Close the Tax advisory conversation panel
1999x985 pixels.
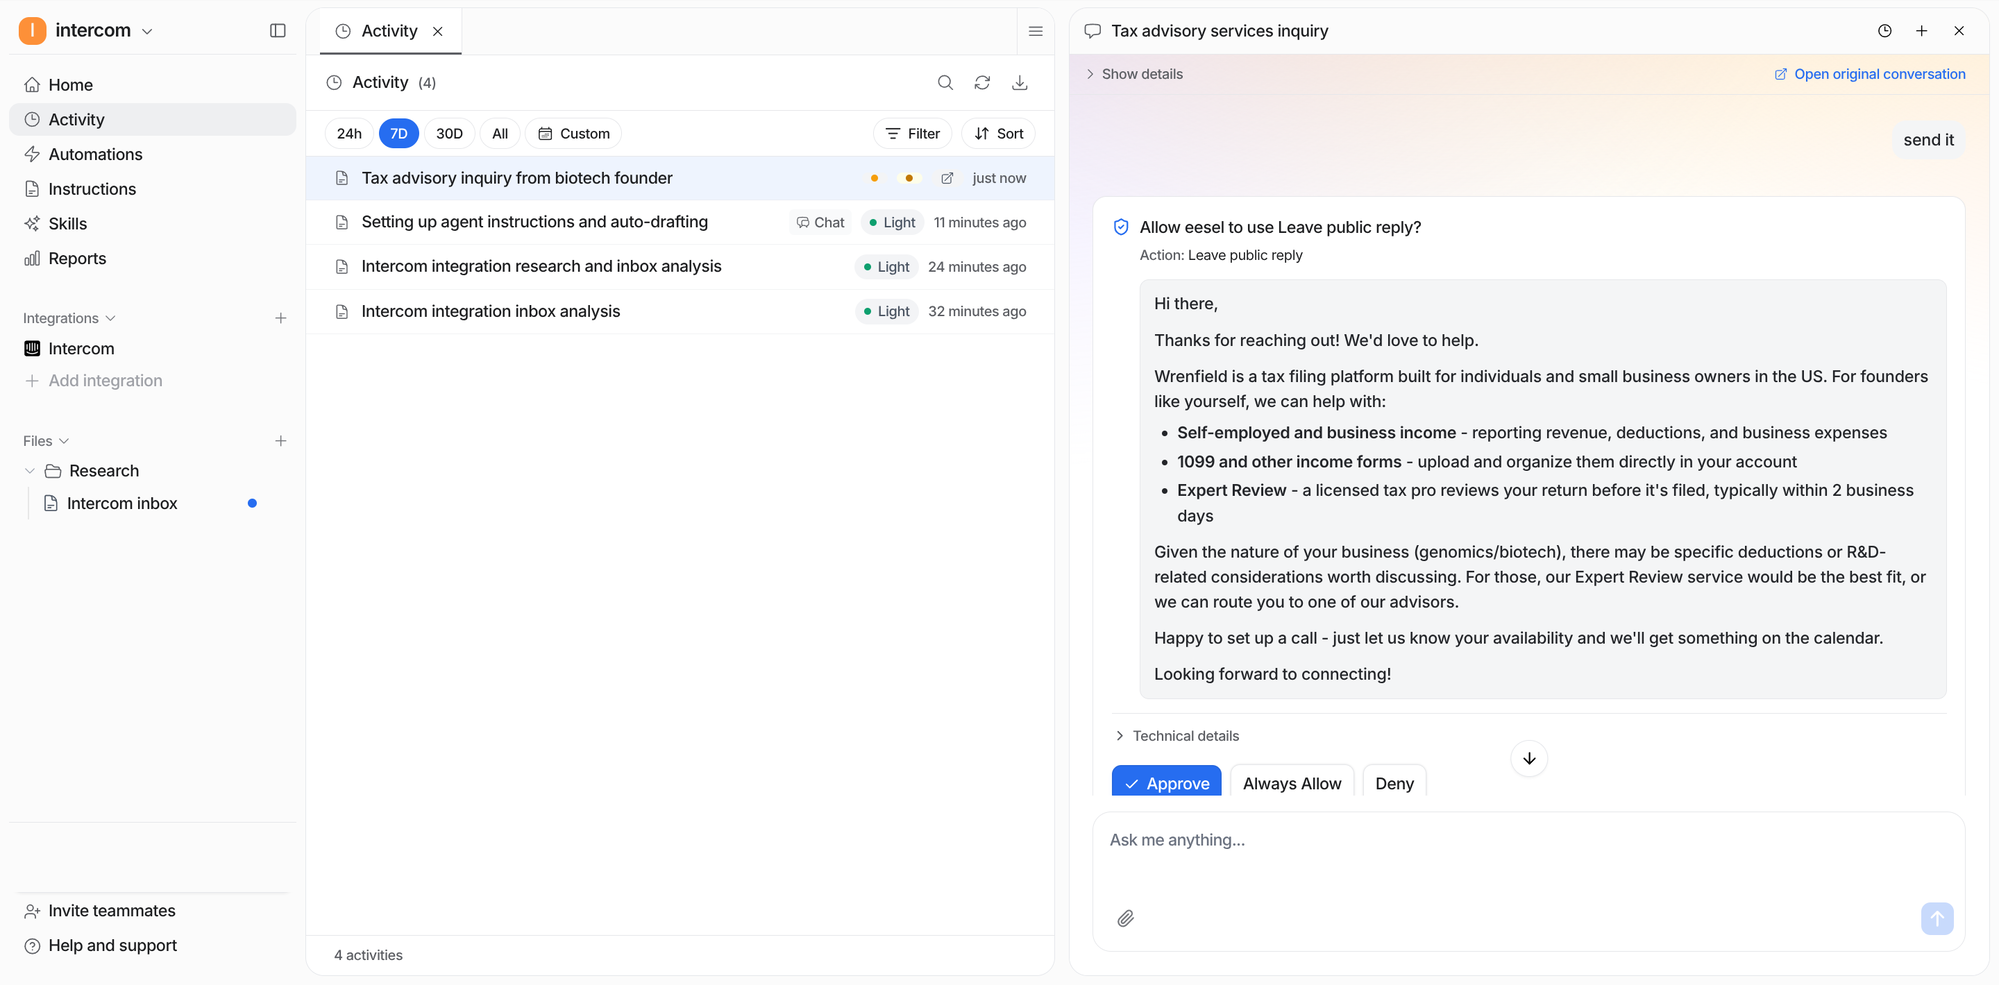click(1959, 31)
